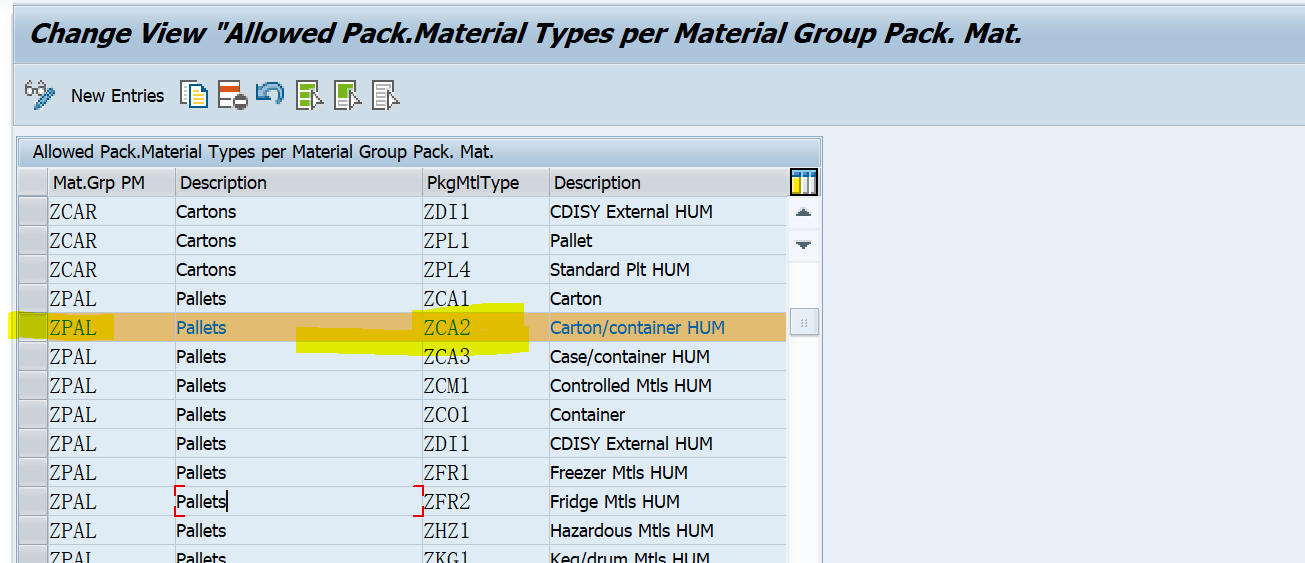1305x563 pixels.
Task: Click the Deselect All toolbar icon
Action: tap(386, 95)
